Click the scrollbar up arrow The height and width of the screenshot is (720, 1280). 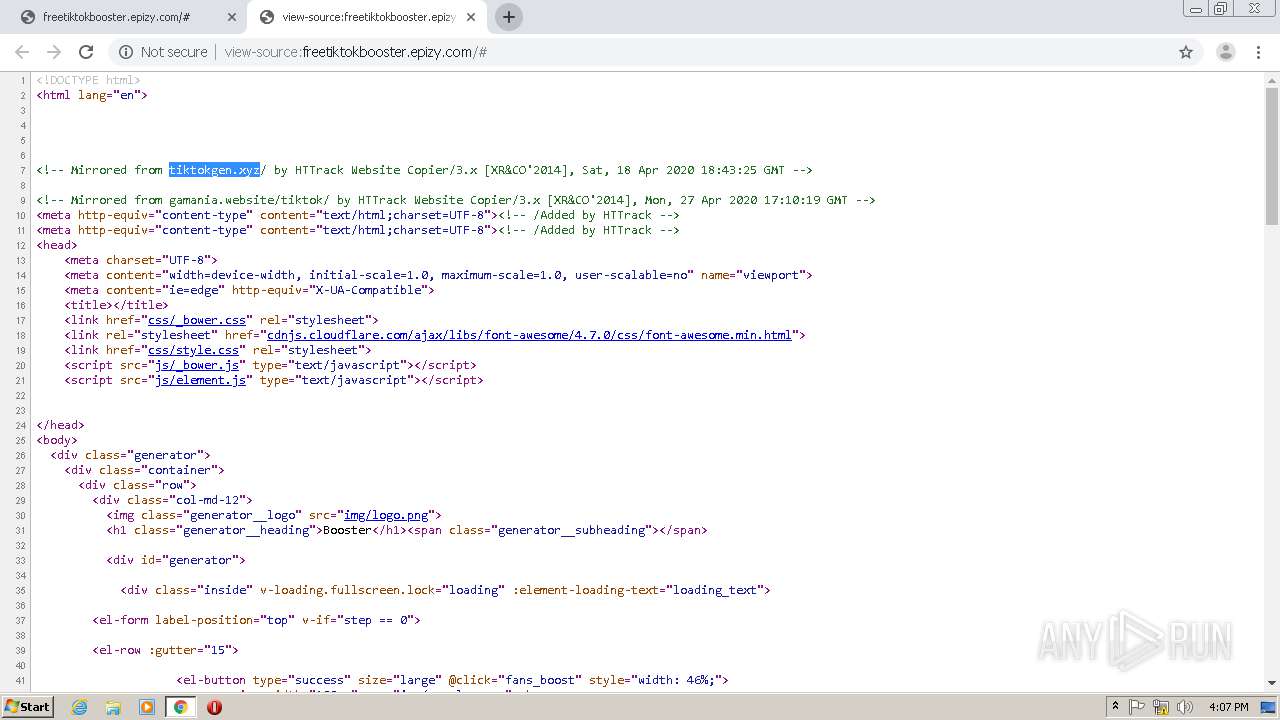click(x=1272, y=79)
